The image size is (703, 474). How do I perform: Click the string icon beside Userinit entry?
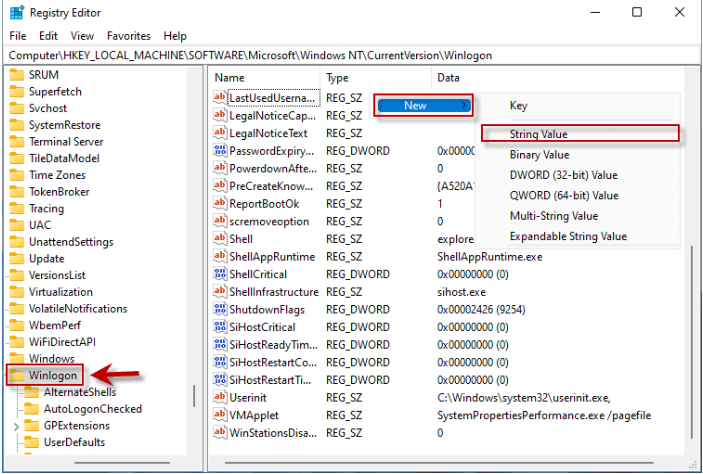(221, 397)
